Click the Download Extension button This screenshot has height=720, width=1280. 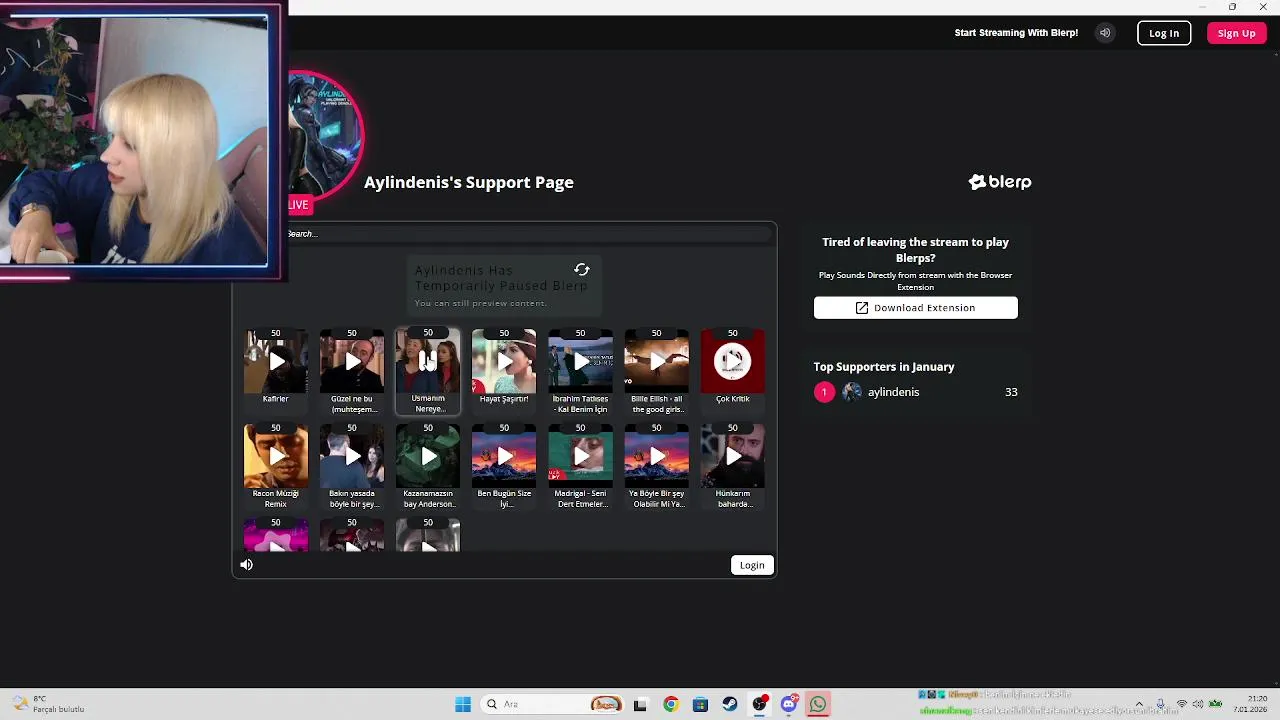pos(916,308)
